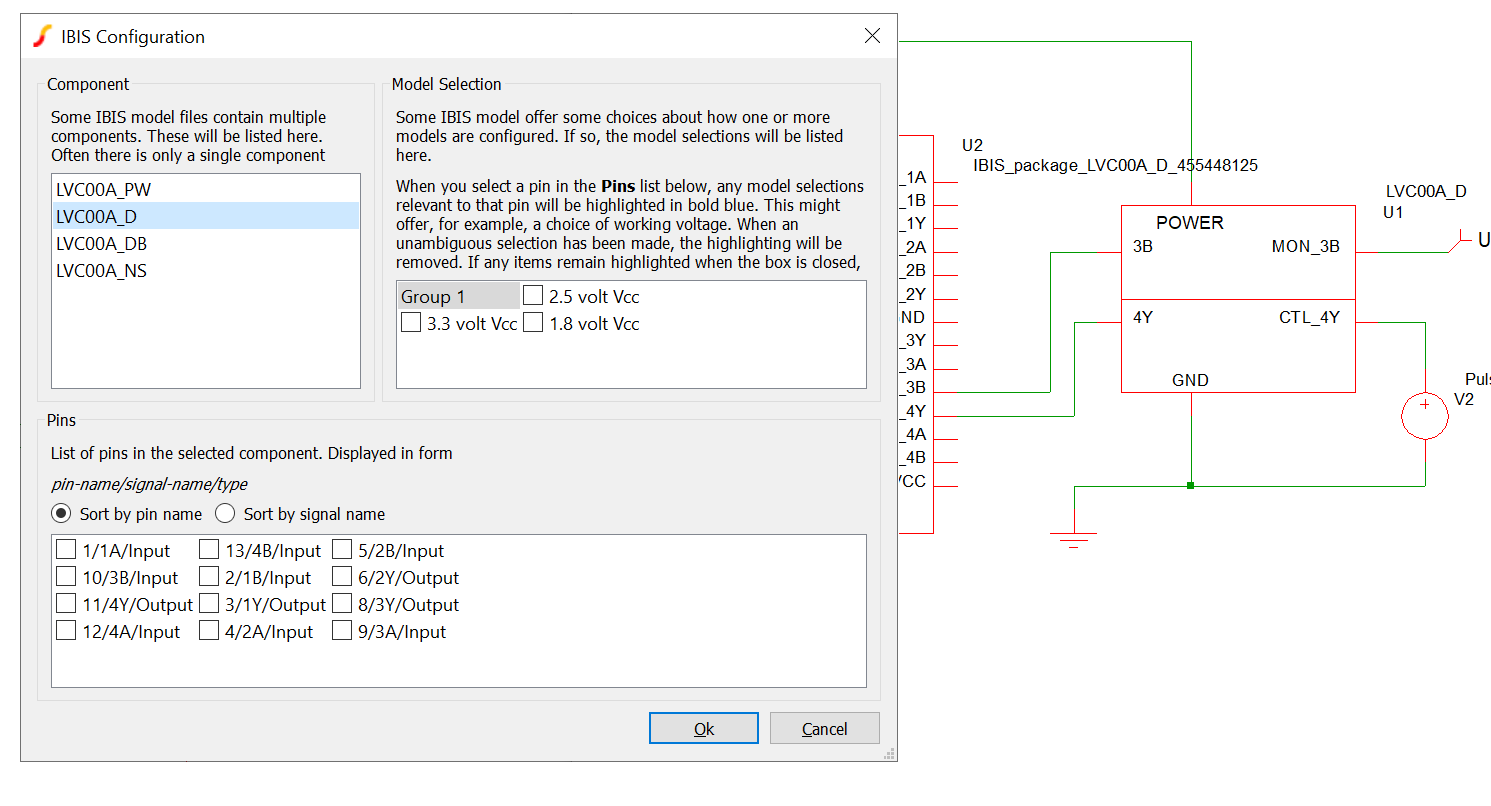Image resolution: width=1491 pixels, height=806 pixels.
Task: Click the ground symbol in the schematic
Action: (x=1073, y=538)
